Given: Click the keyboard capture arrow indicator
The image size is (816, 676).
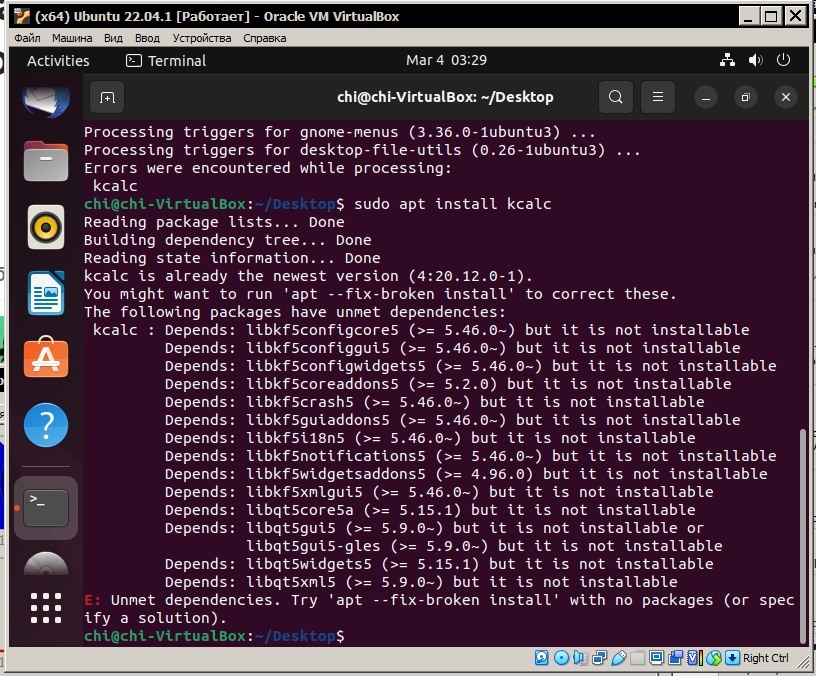Looking at the screenshot, I should (732, 658).
